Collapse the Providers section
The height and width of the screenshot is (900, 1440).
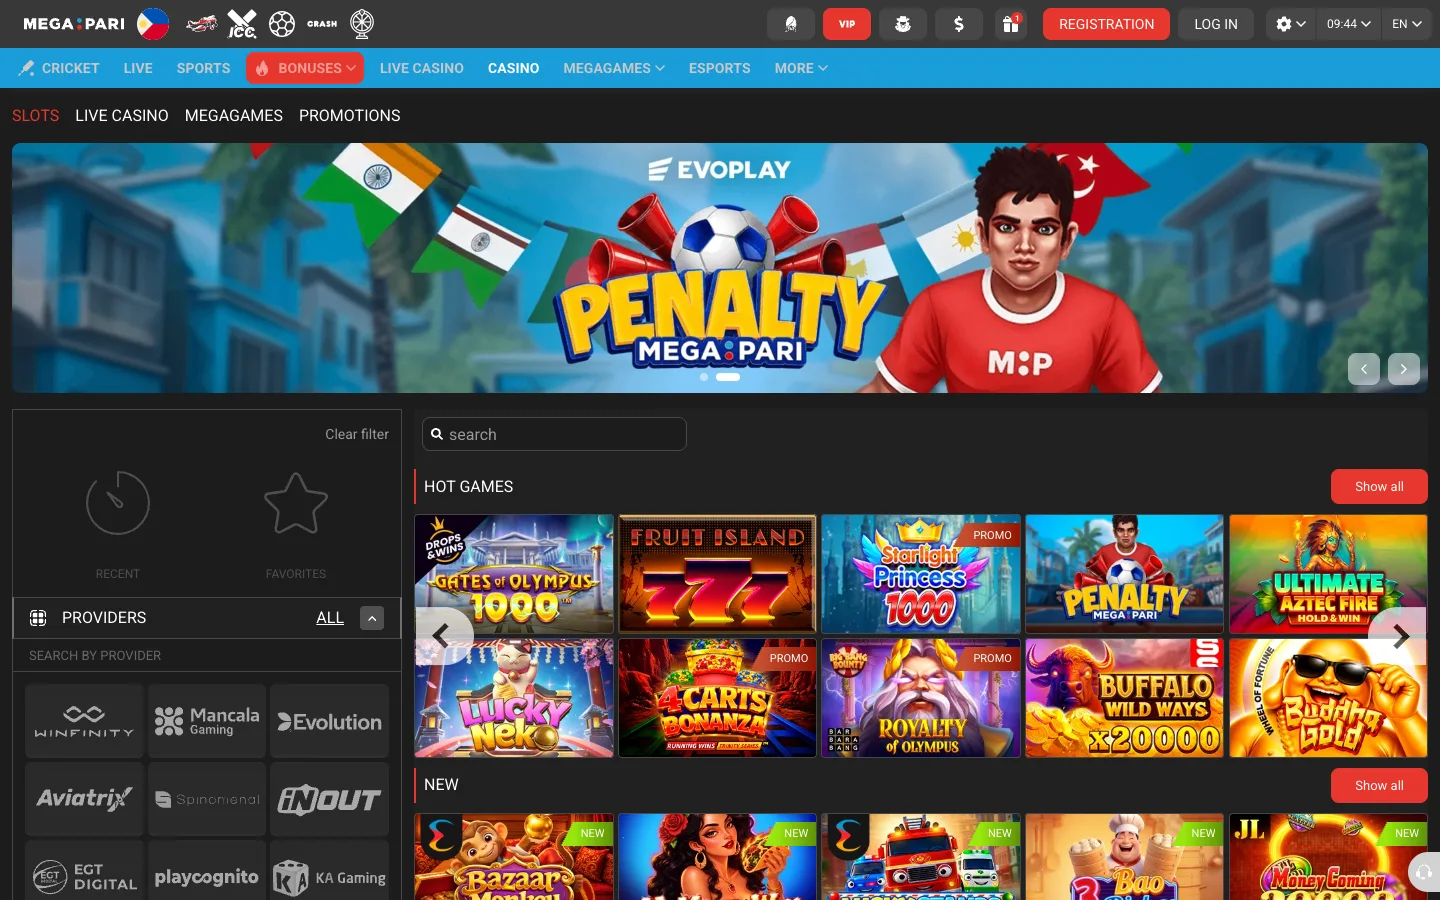(x=372, y=618)
